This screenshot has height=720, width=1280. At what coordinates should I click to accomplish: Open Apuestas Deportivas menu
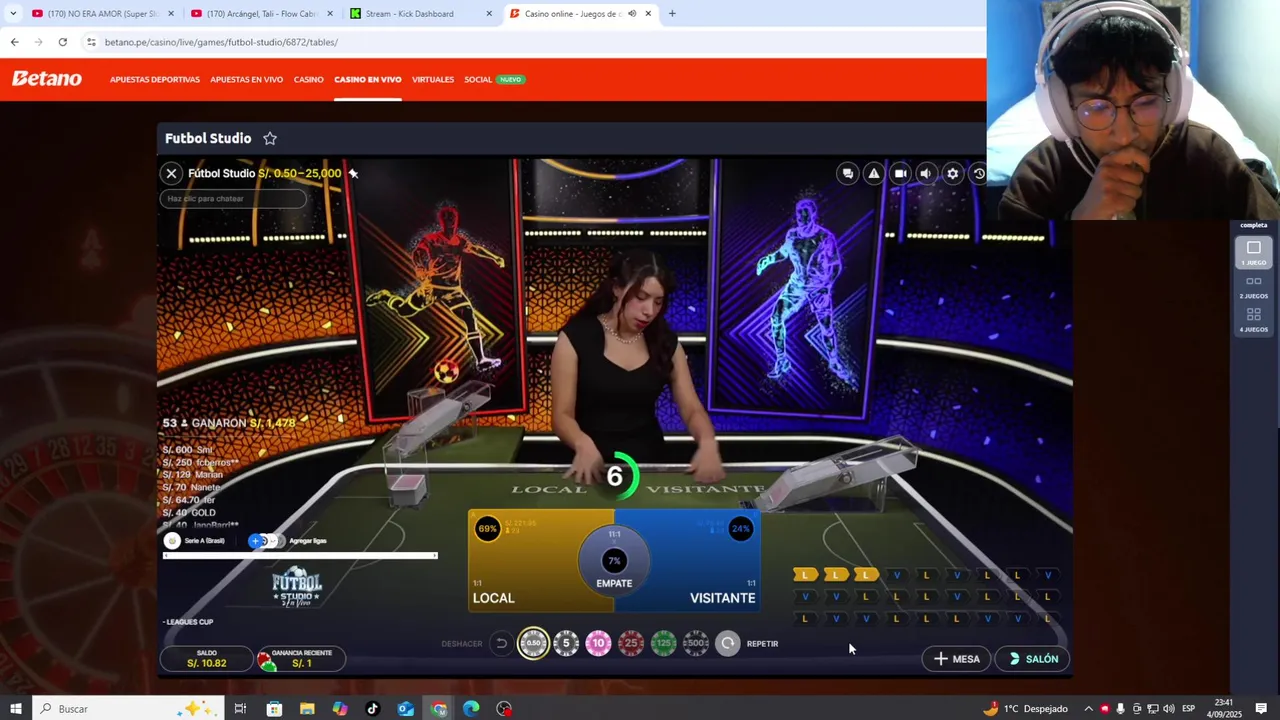pyautogui.click(x=155, y=79)
